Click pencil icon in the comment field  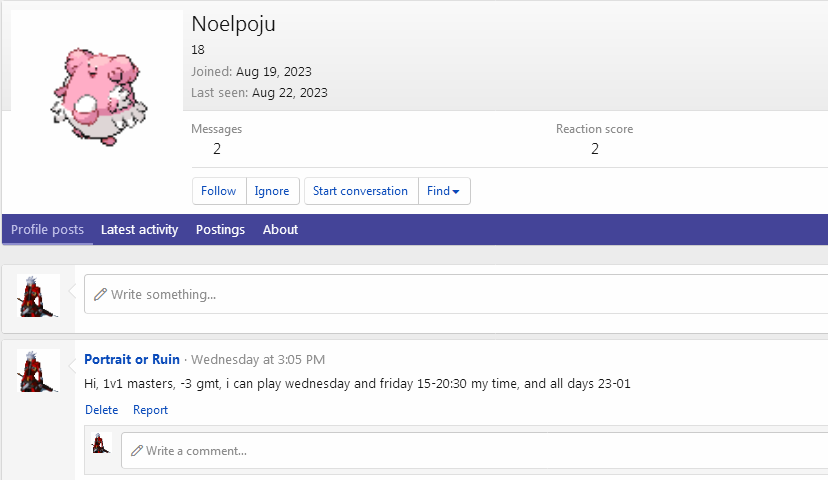click(137, 451)
